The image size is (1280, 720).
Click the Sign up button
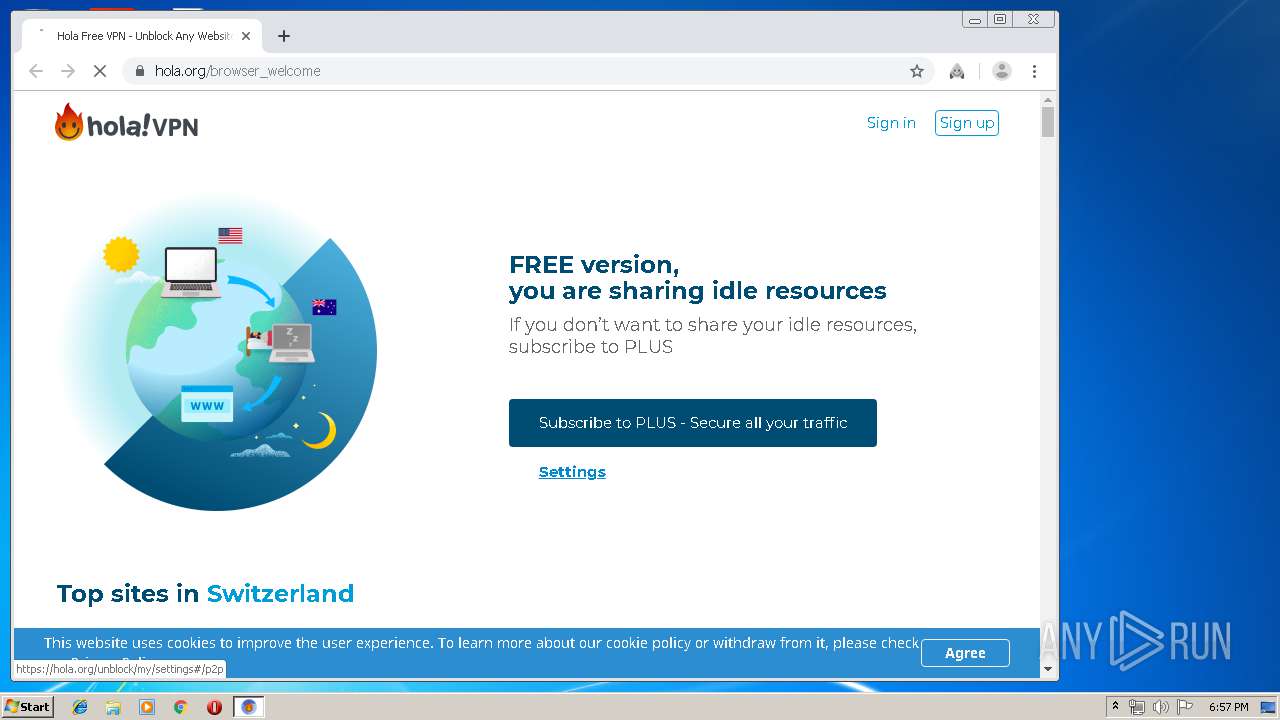(967, 123)
